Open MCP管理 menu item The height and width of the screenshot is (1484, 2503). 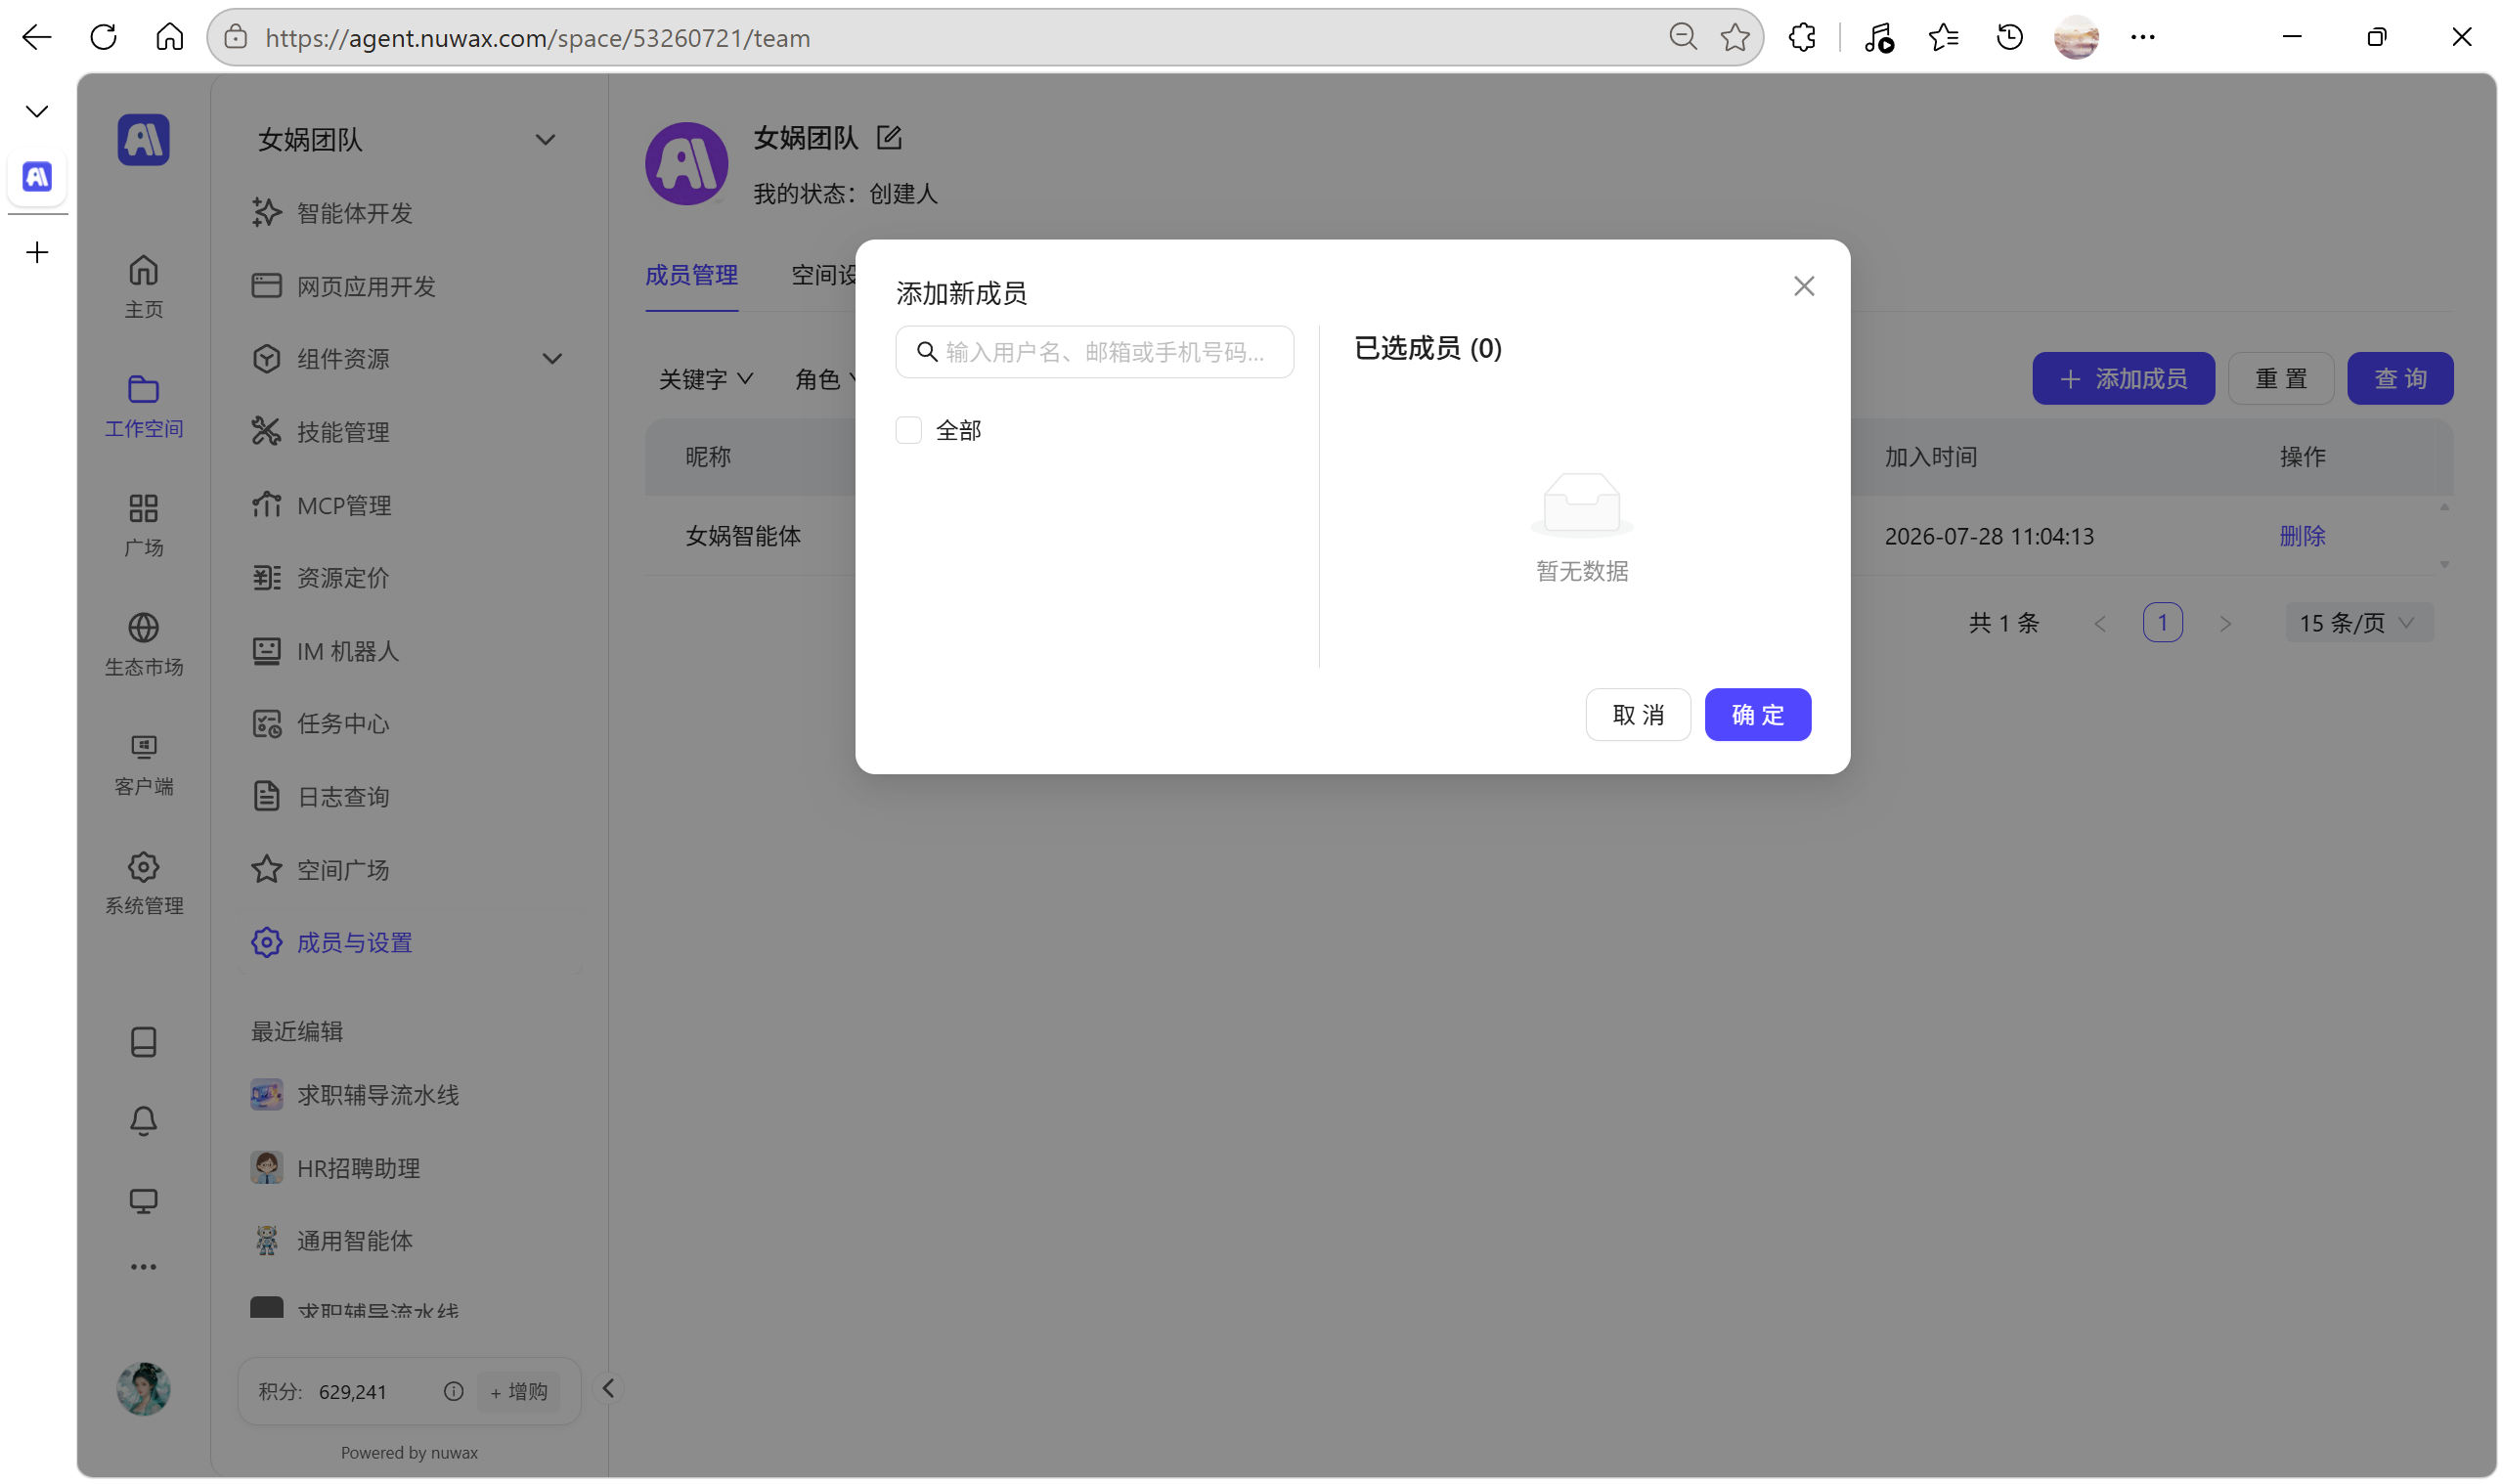tap(408, 505)
